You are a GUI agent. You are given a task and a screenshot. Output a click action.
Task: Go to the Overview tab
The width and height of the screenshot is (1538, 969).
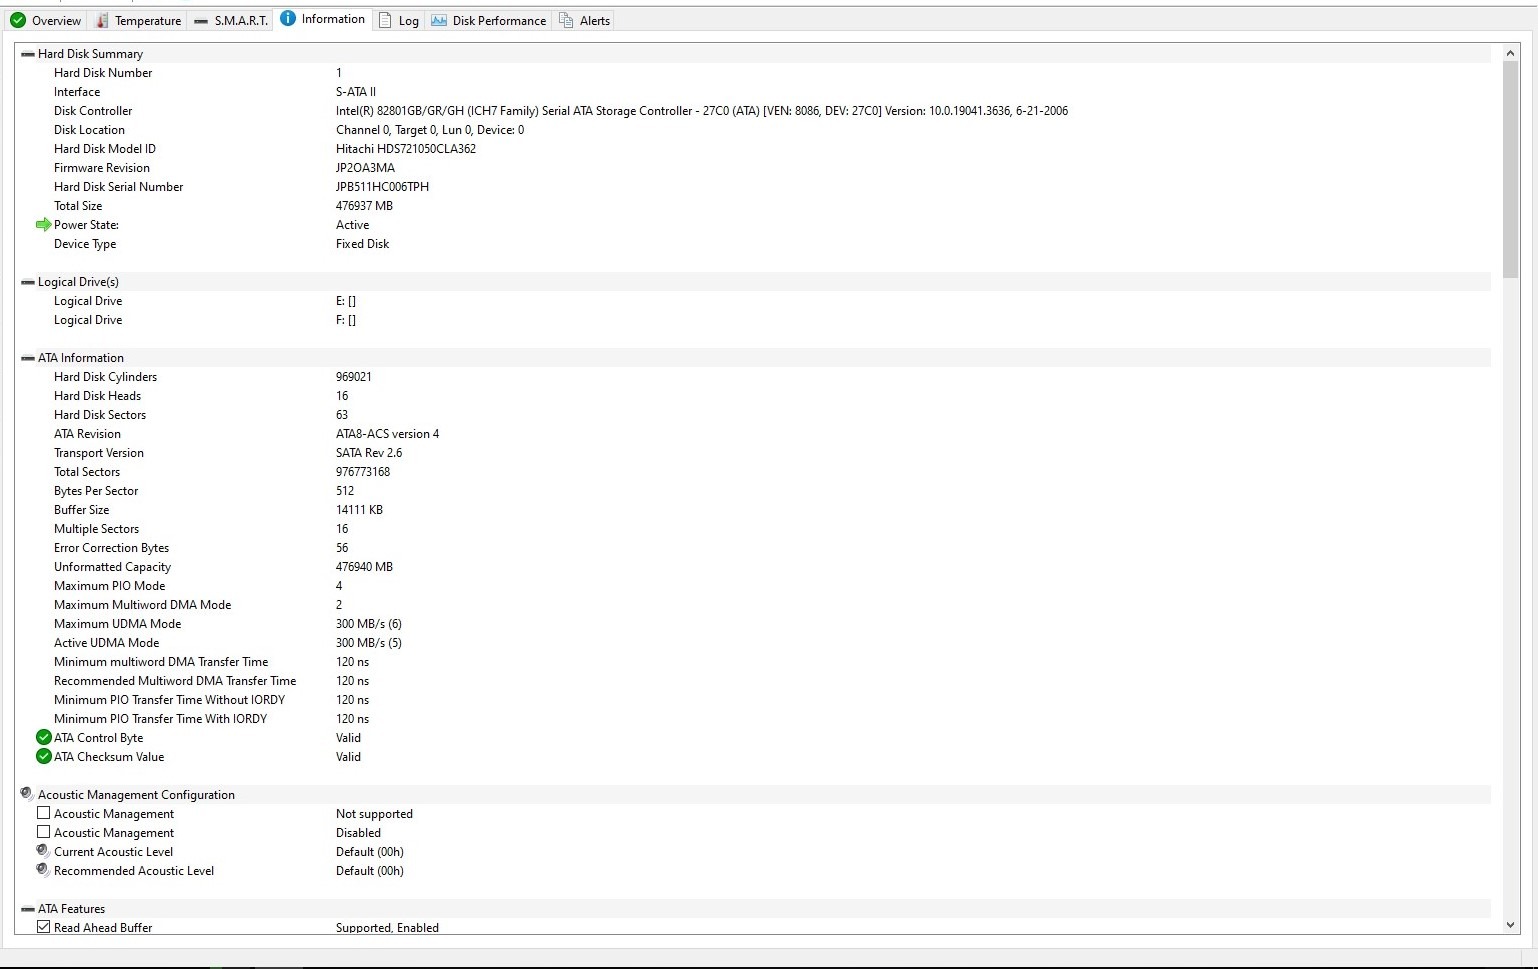(x=46, y=20)
